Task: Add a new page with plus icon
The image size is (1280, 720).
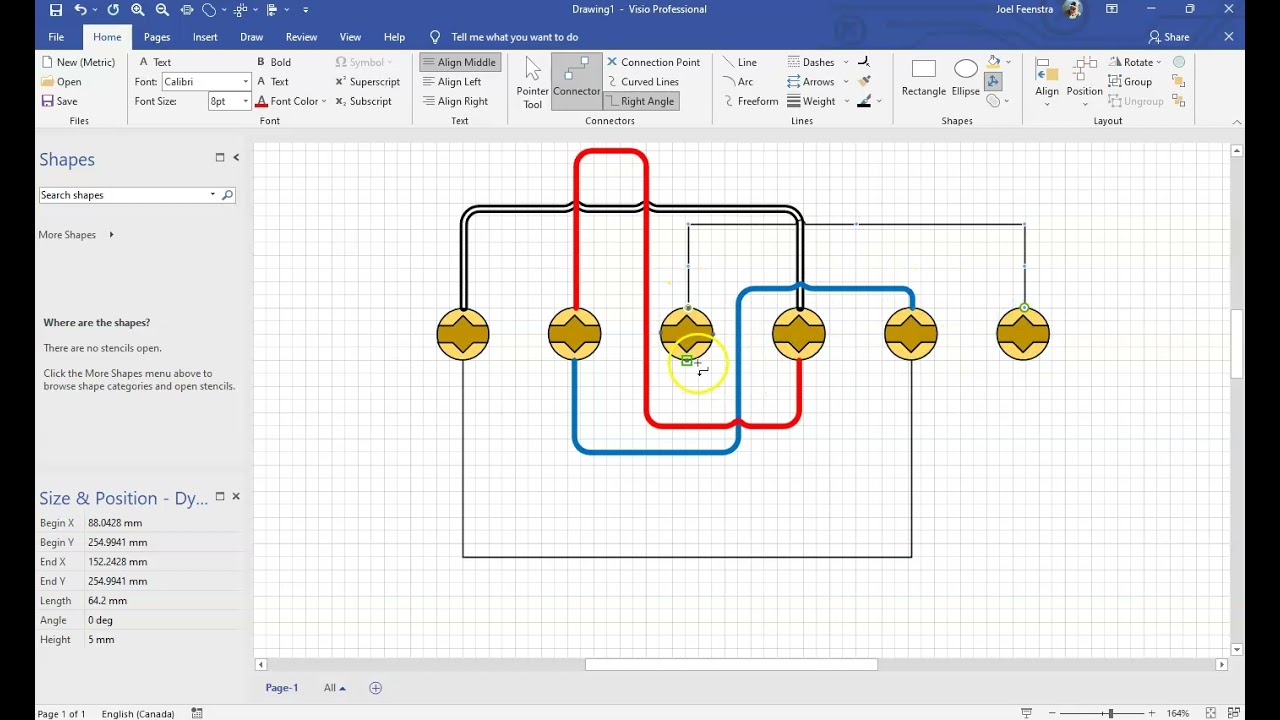Action: click(376, 688)
